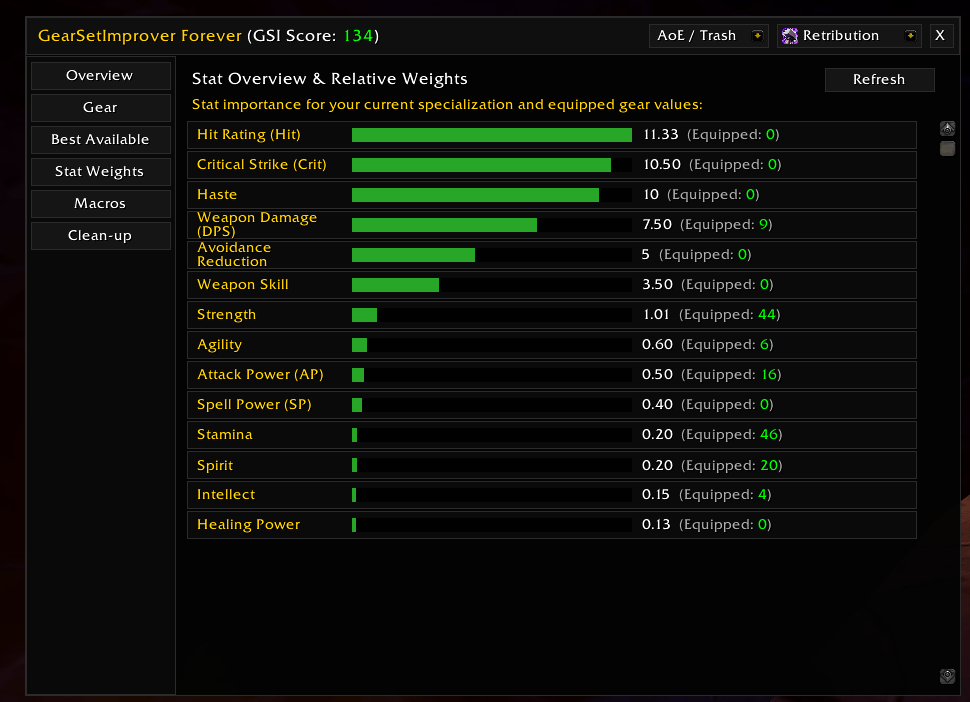This screenshot has width=970, height=702.
Task: Click the Refresh button
Action: tap(879, 80)
